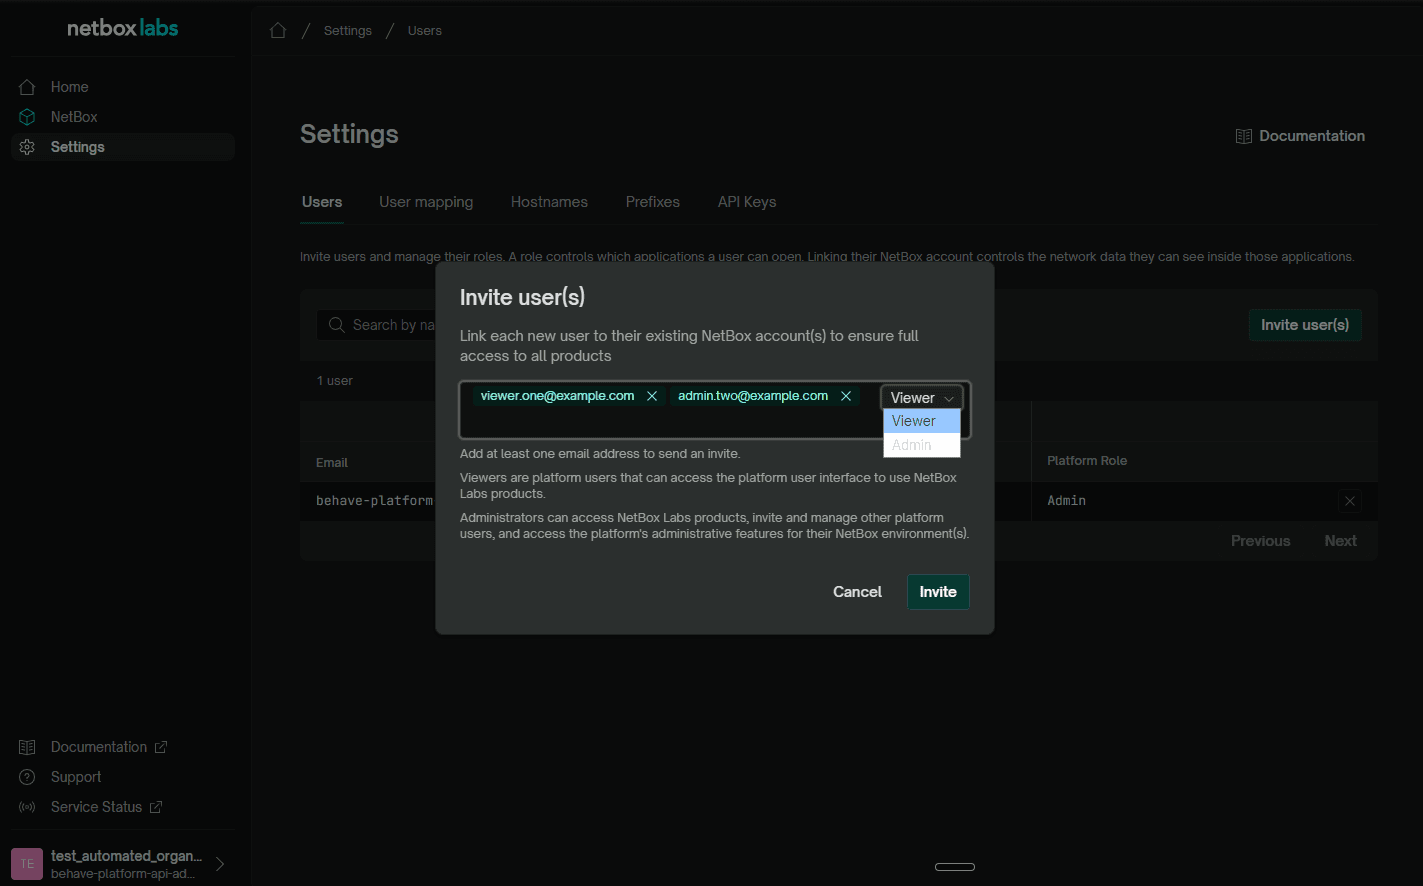This screenshot has height=886, width=1423.
Task: Open the Viewer role dropdown
Action: click(922, 398)
